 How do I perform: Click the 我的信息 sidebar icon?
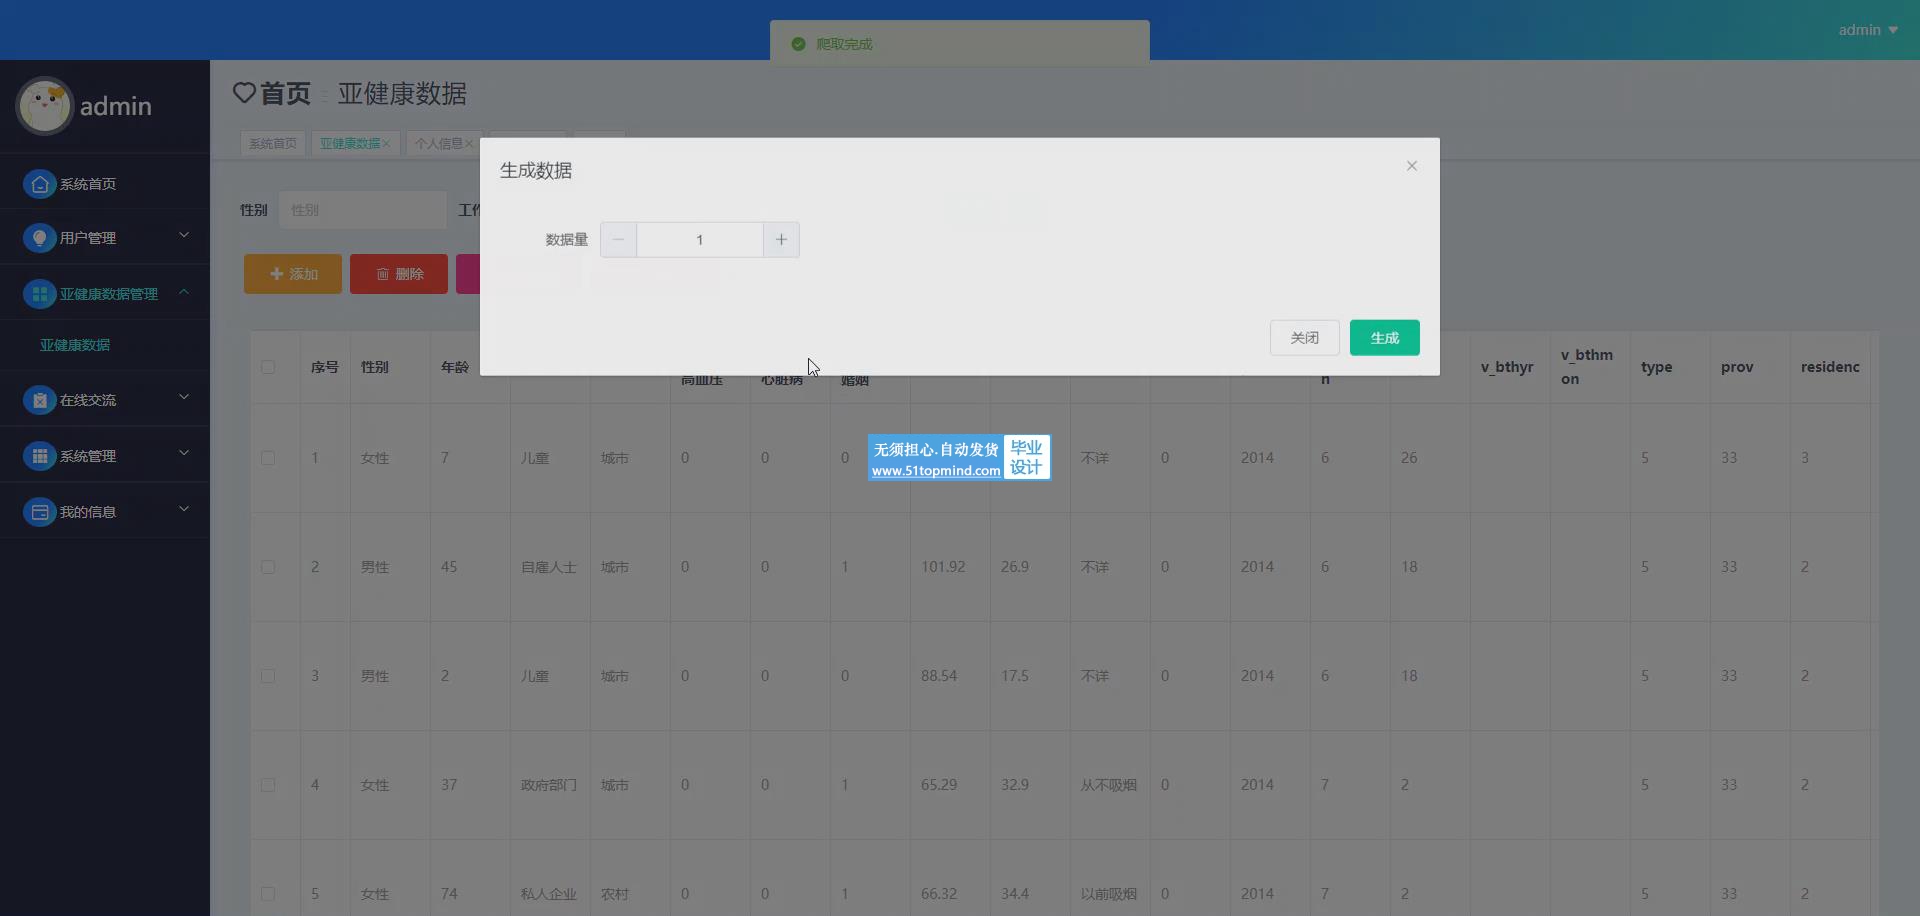pyautogui.click(x=39, y=512)
